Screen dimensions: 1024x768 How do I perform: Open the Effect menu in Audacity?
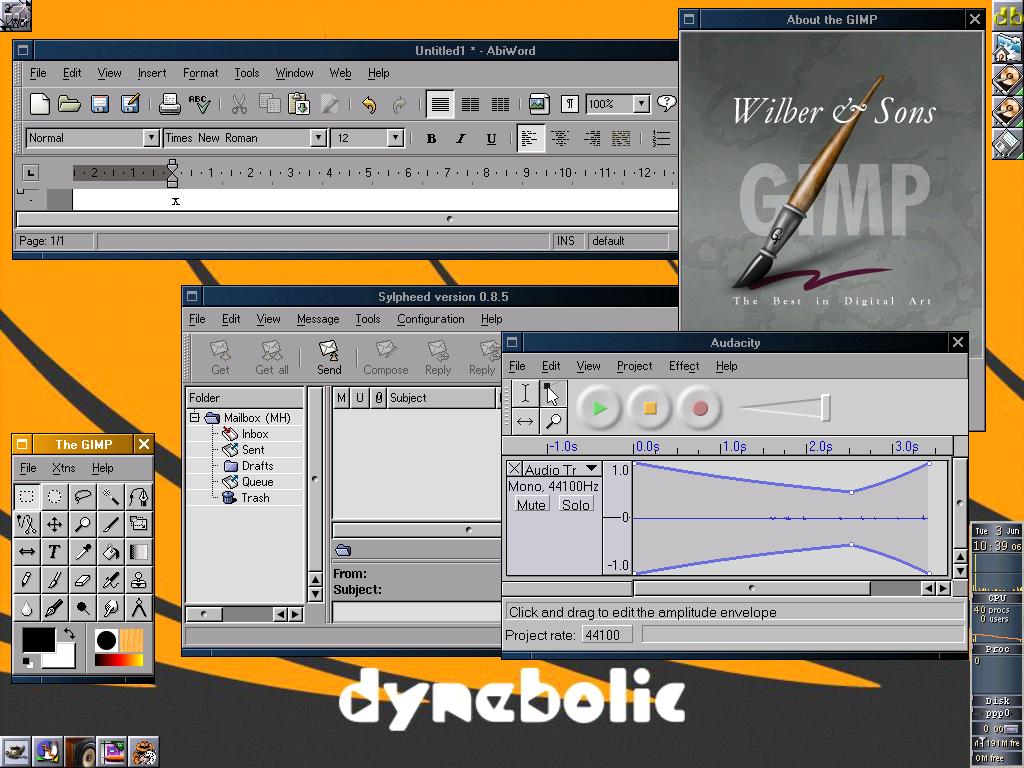[684, 366]
